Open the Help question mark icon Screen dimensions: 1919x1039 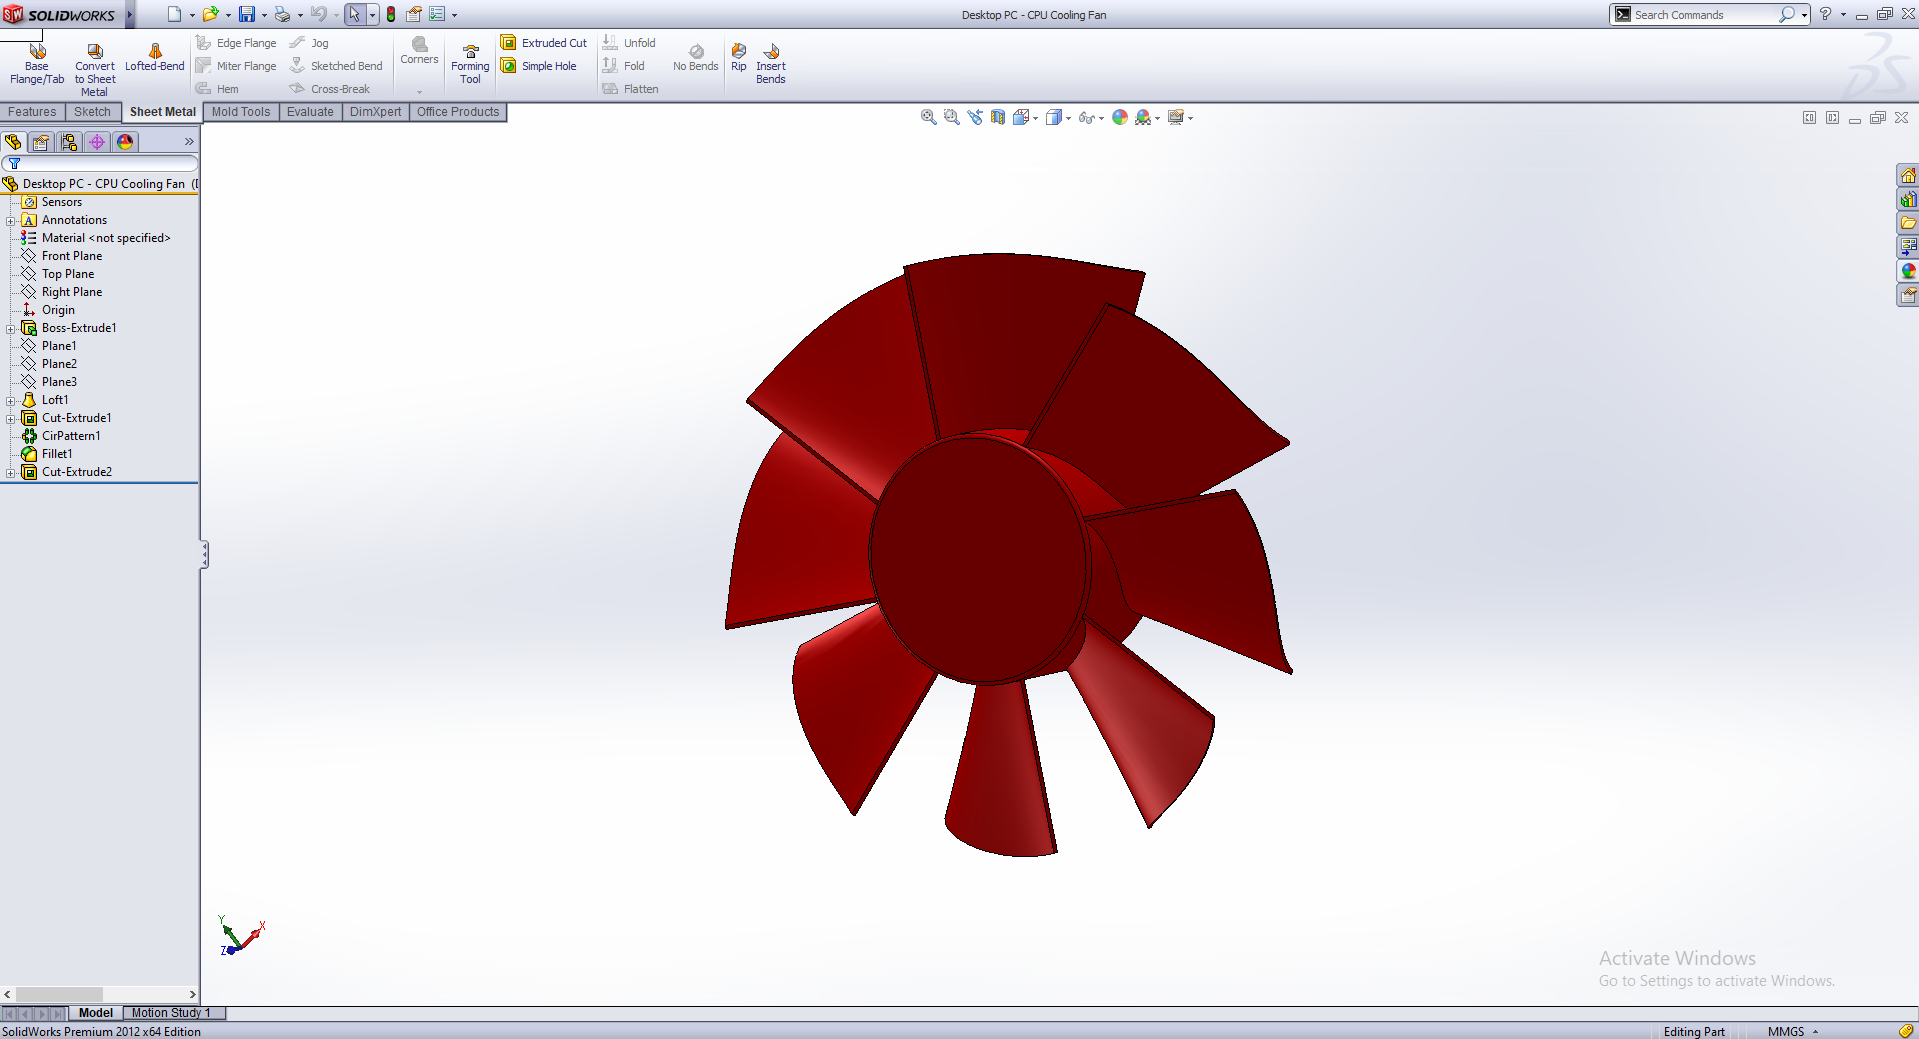point(1825,14)
